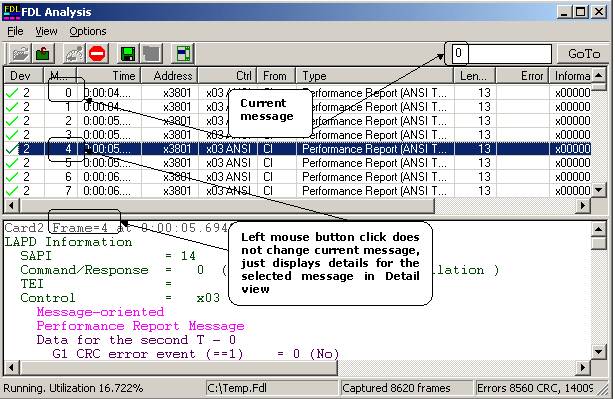Select message row number 6
615x399 pixels.
pyautogui.click(x=297, y=177)
